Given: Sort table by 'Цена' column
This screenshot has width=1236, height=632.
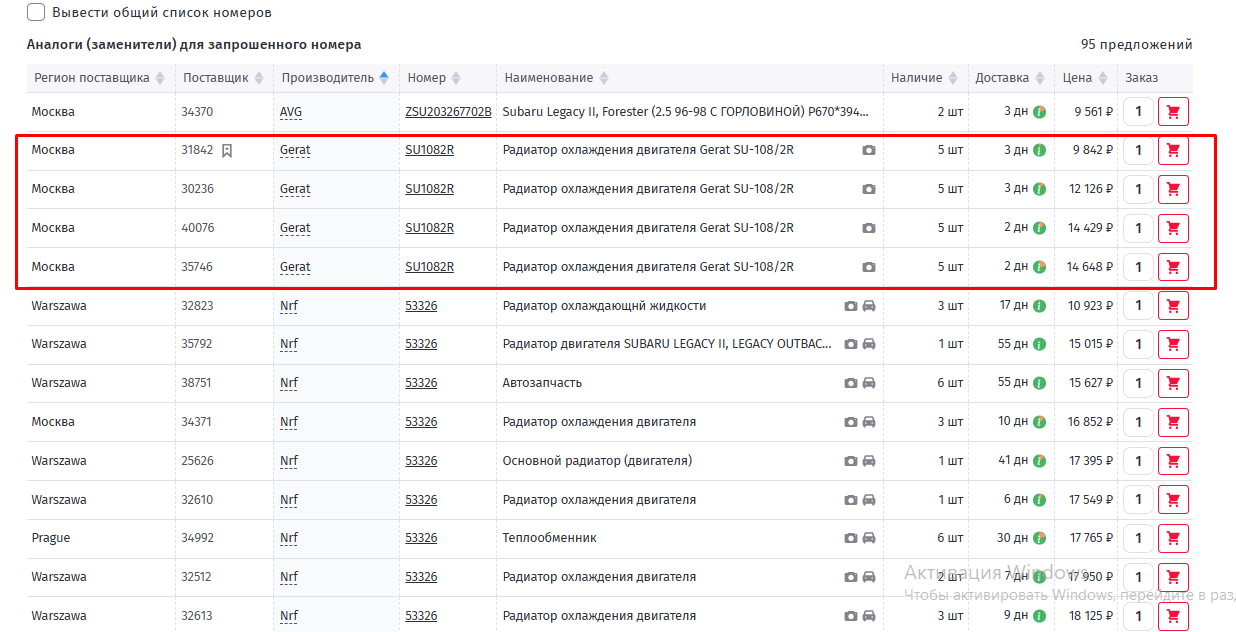Looking at the screenshot, I should (x=1078, y=78).
